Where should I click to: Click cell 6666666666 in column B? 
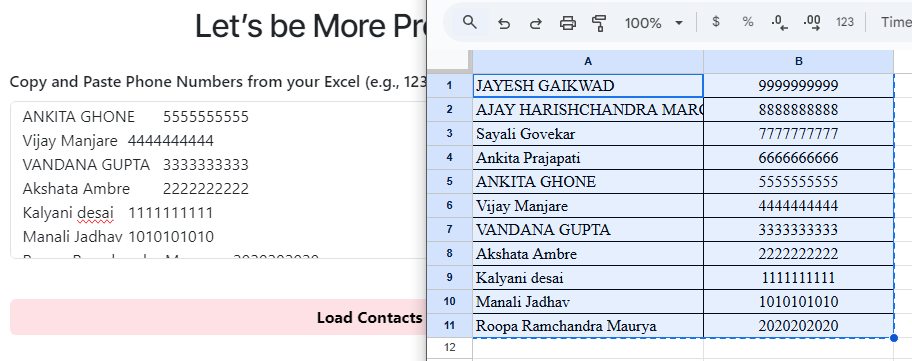[799, 158]
